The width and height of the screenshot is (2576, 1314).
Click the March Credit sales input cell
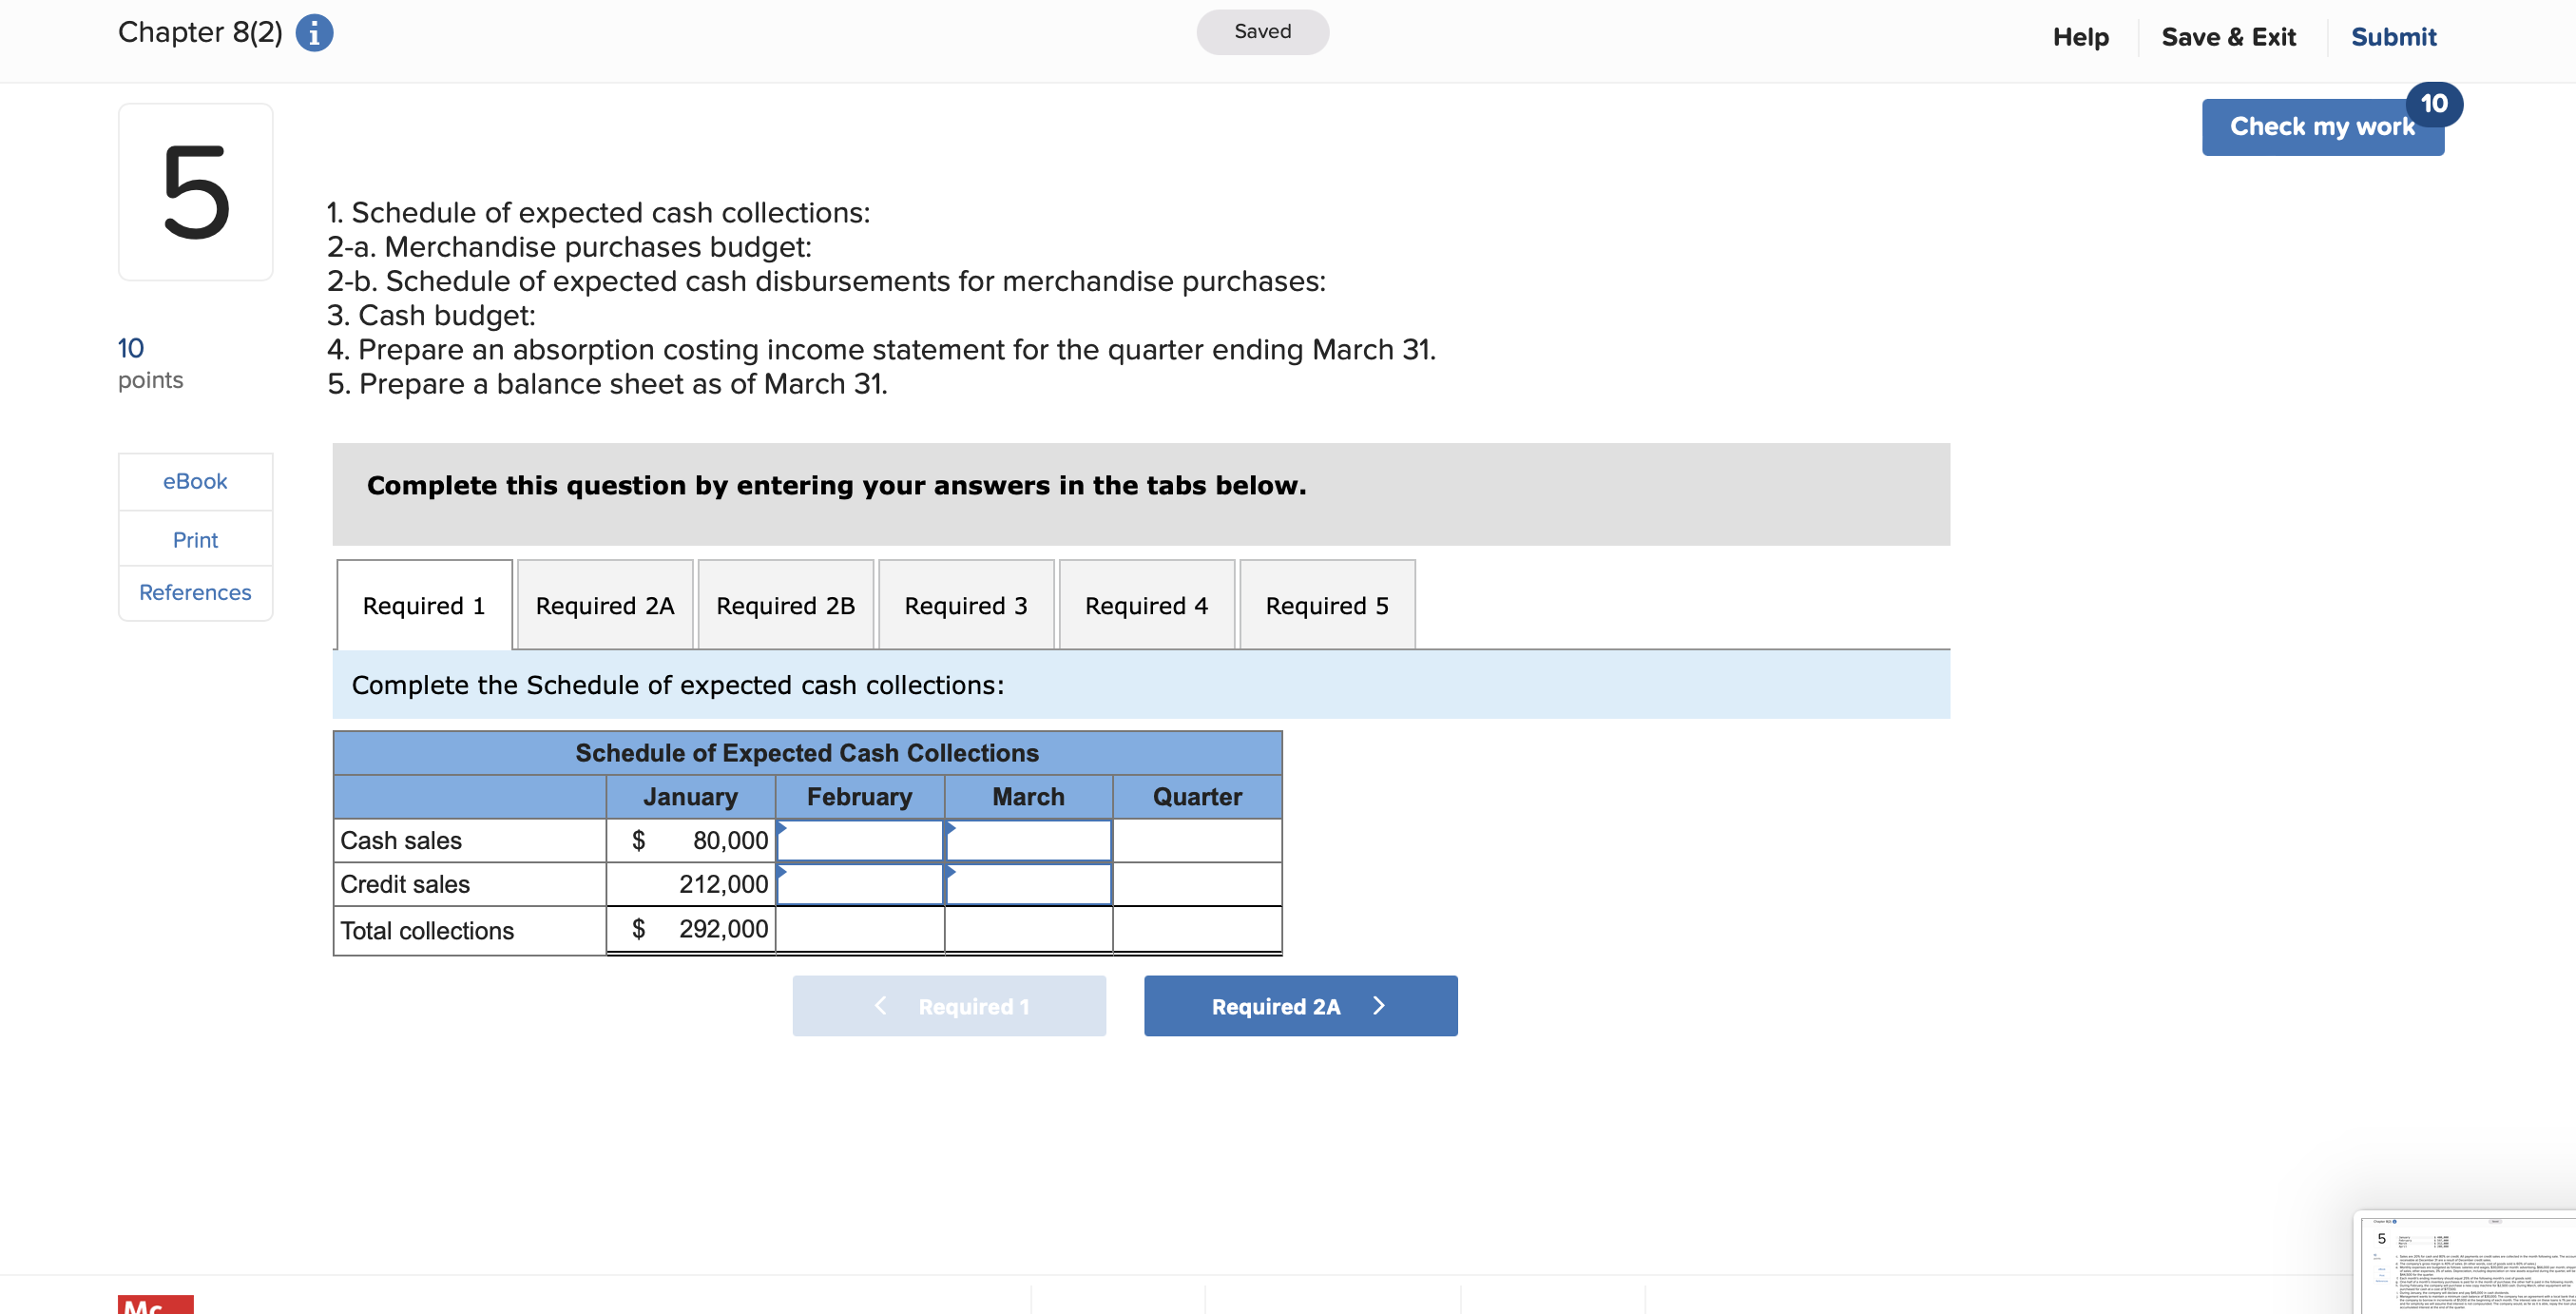point(1028,884)
